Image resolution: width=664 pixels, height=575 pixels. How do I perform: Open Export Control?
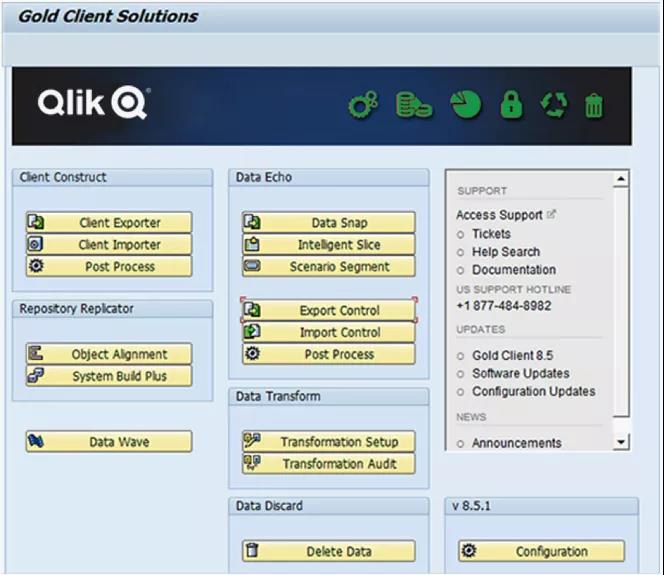coord(329,310)
